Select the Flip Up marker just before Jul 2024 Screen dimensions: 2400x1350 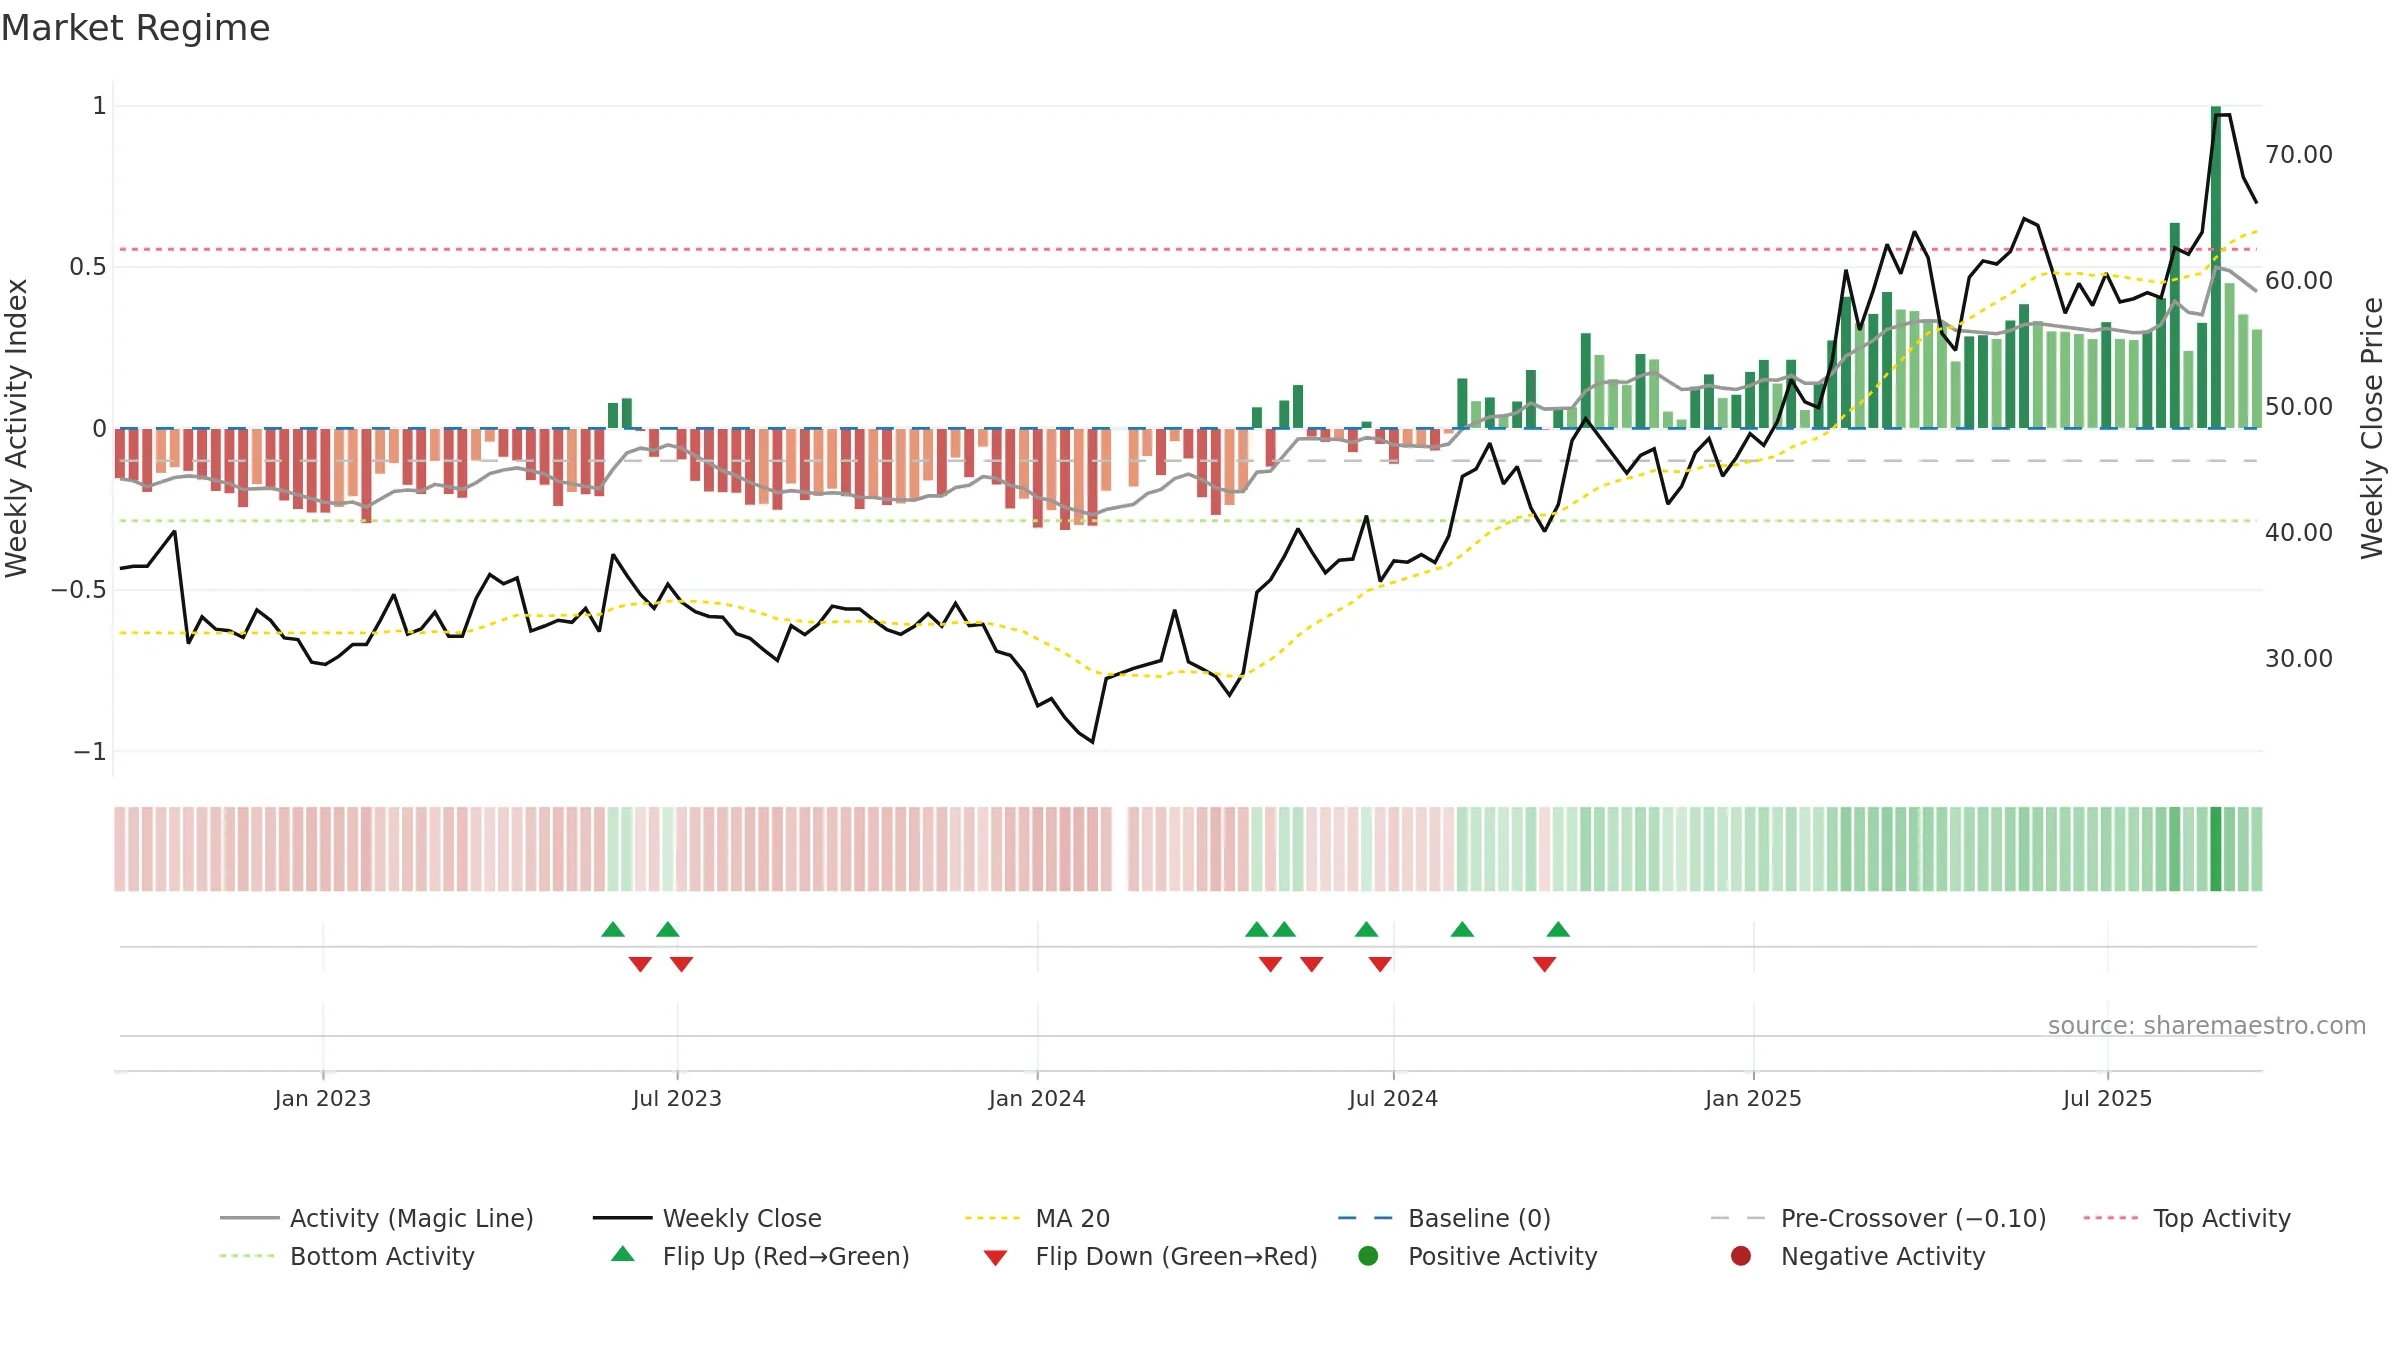(x=1366, y=930)
